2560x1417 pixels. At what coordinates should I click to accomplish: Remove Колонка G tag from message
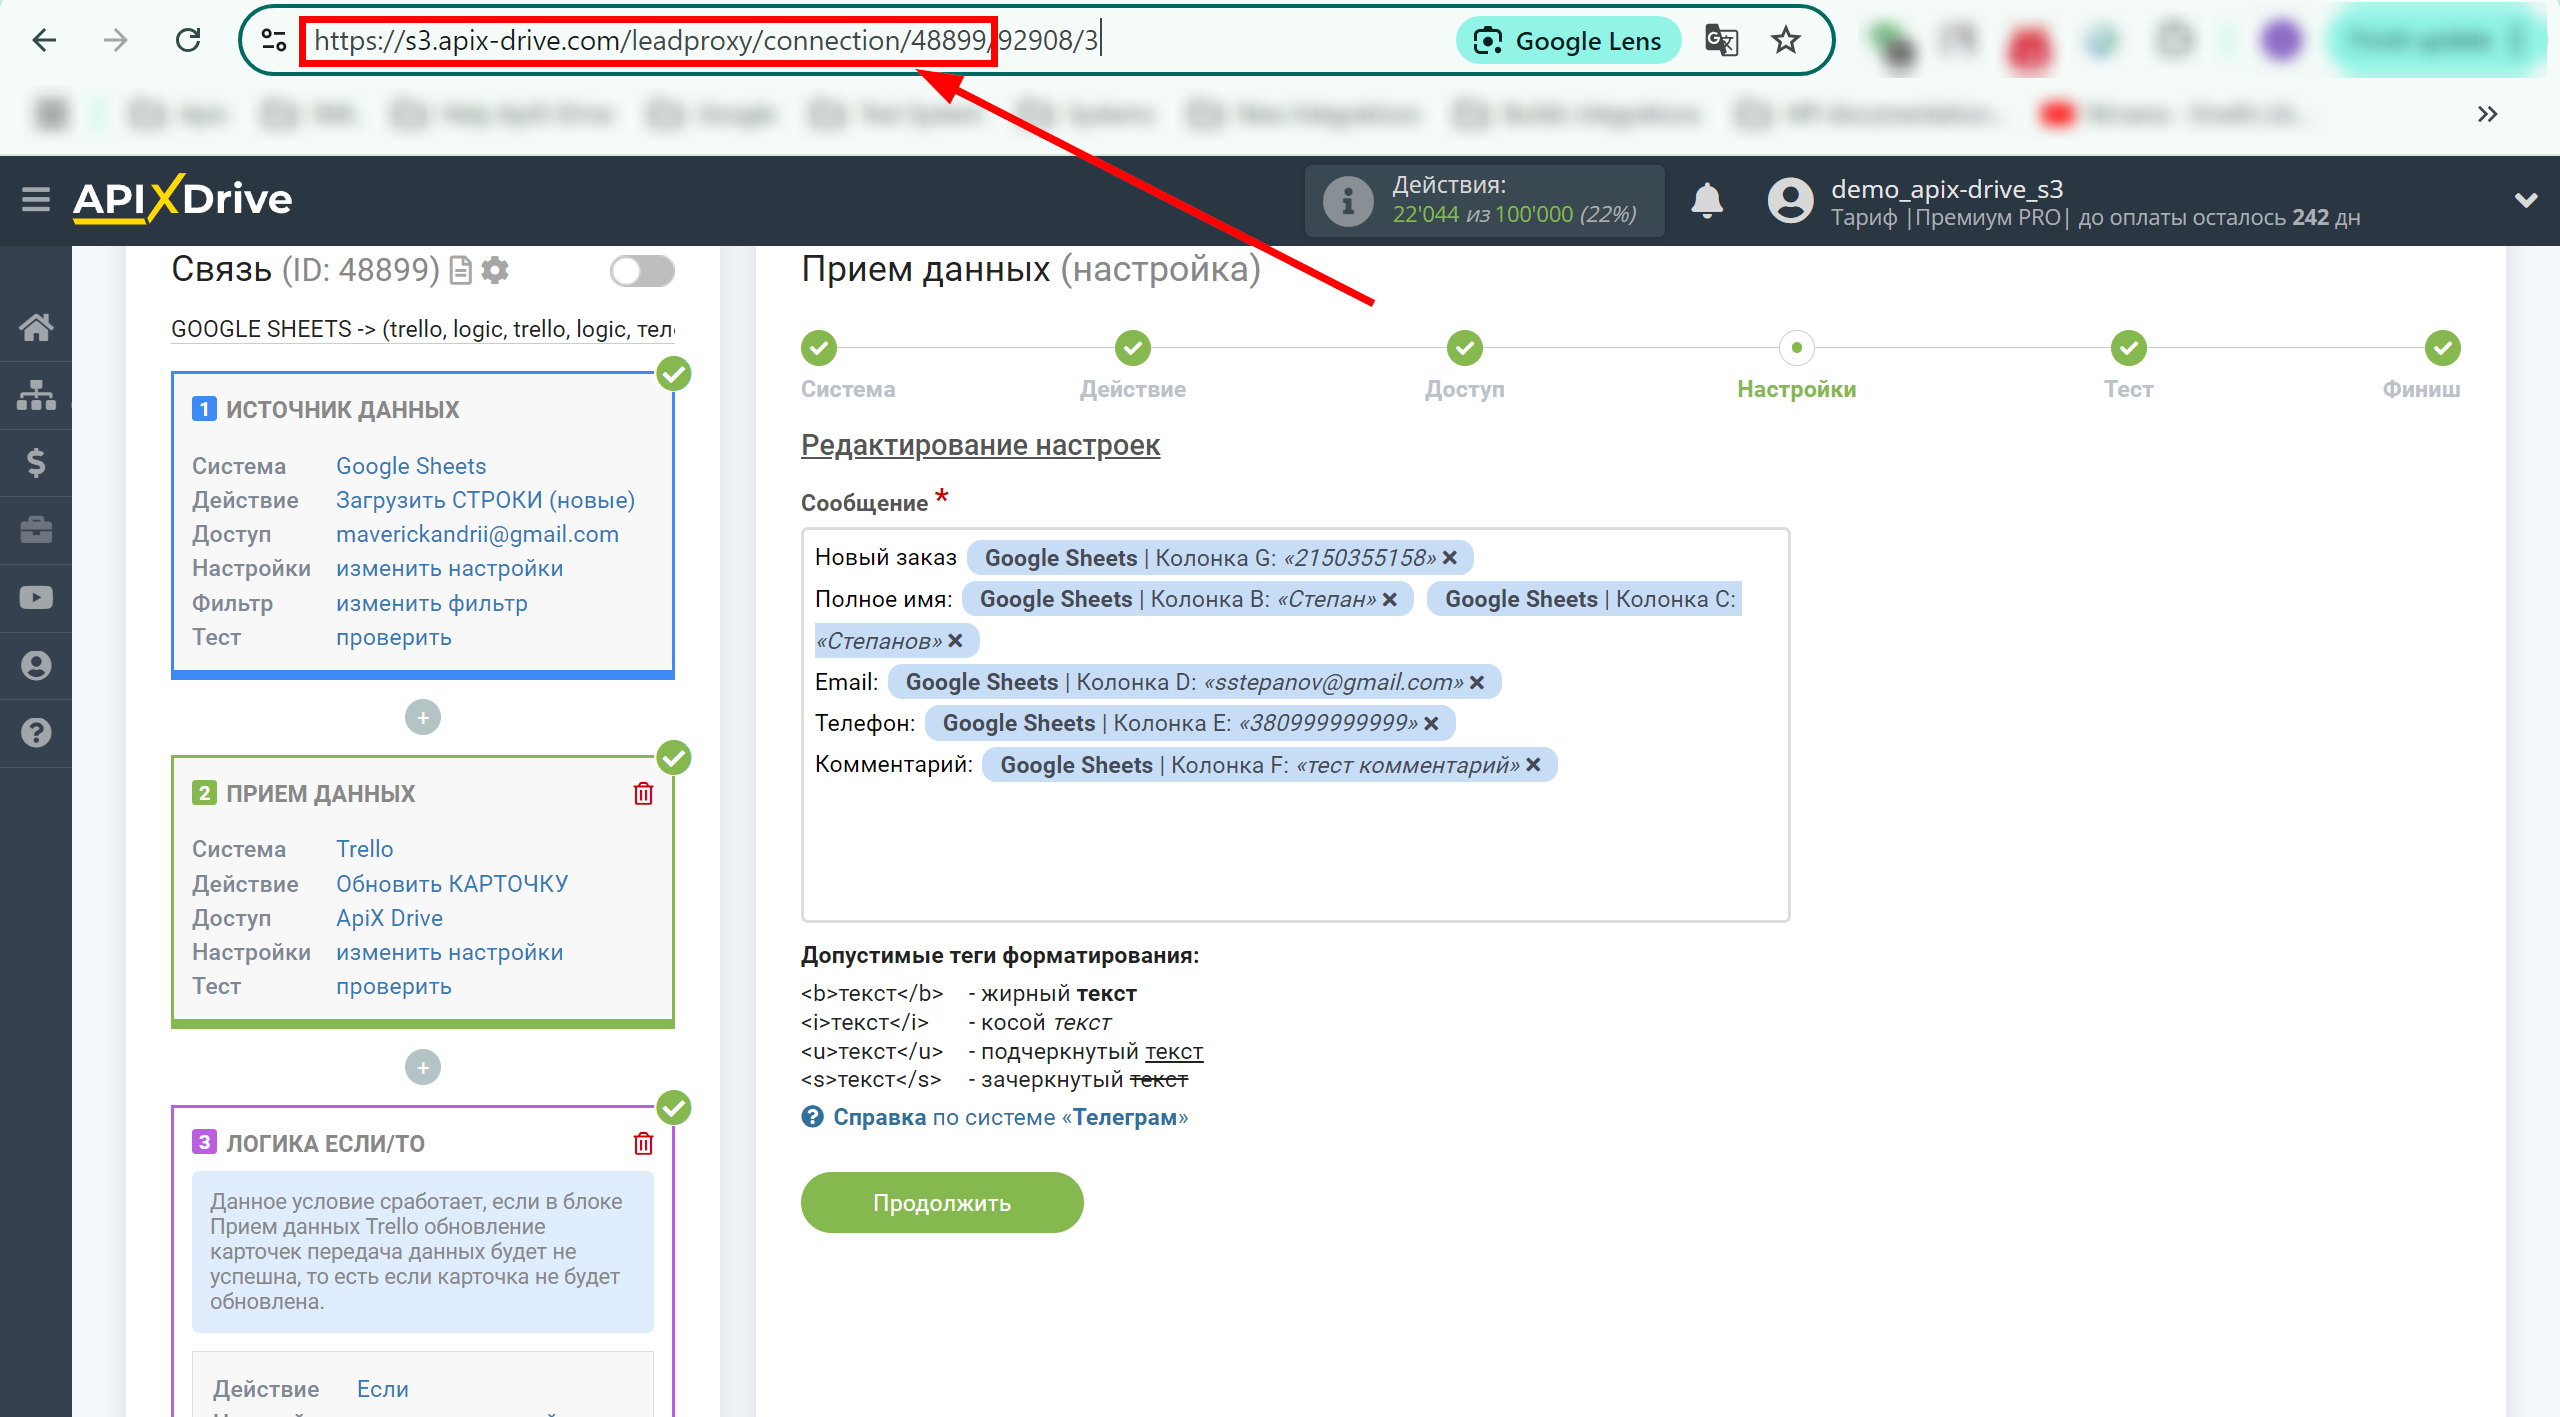[1450, 558]
